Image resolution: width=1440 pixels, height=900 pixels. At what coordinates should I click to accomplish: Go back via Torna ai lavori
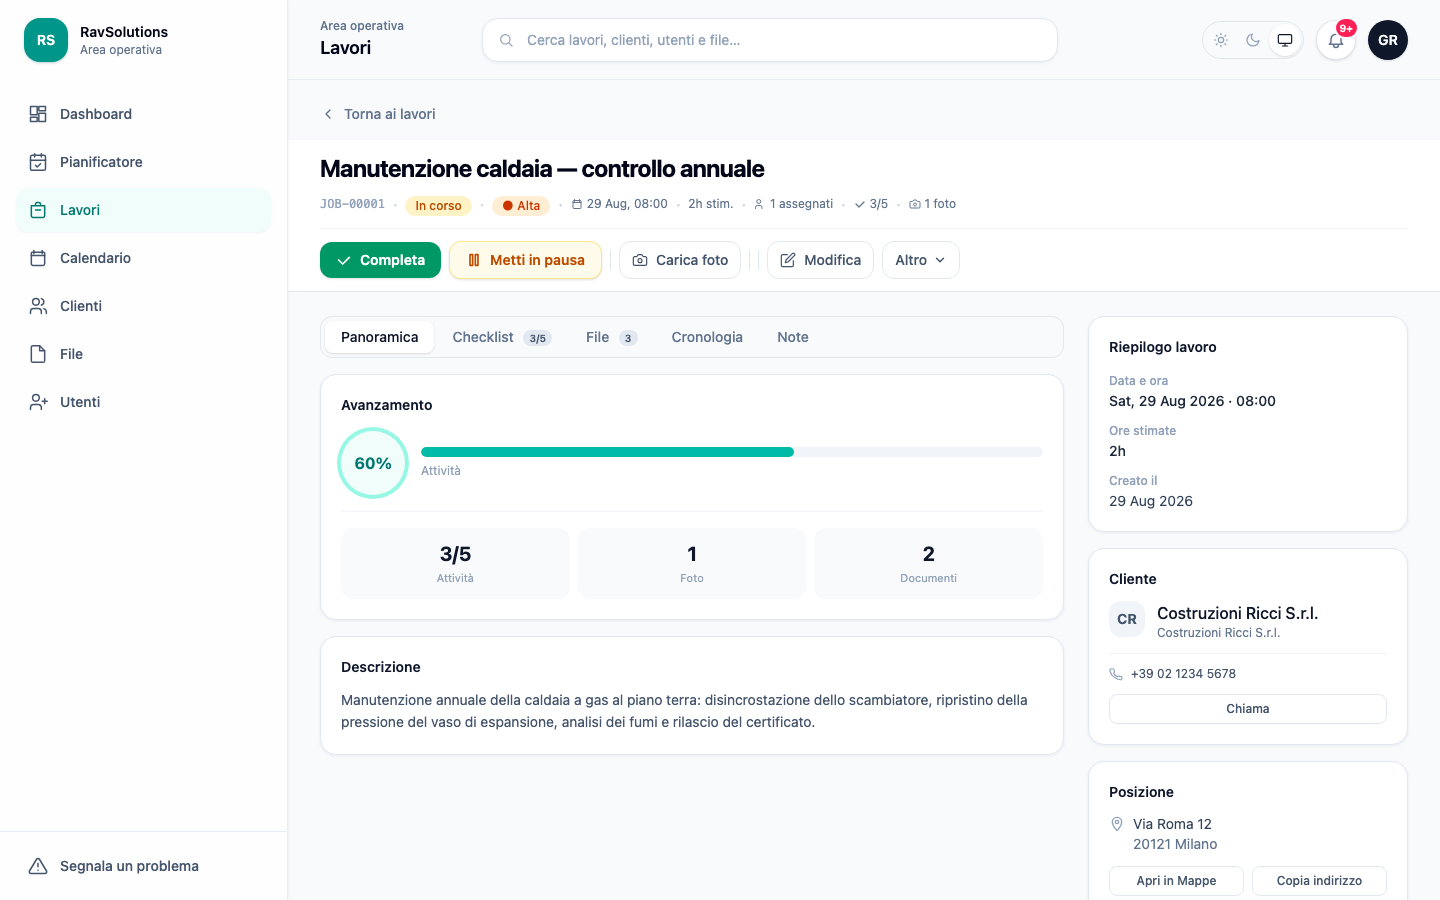click(x=378, y=114)
